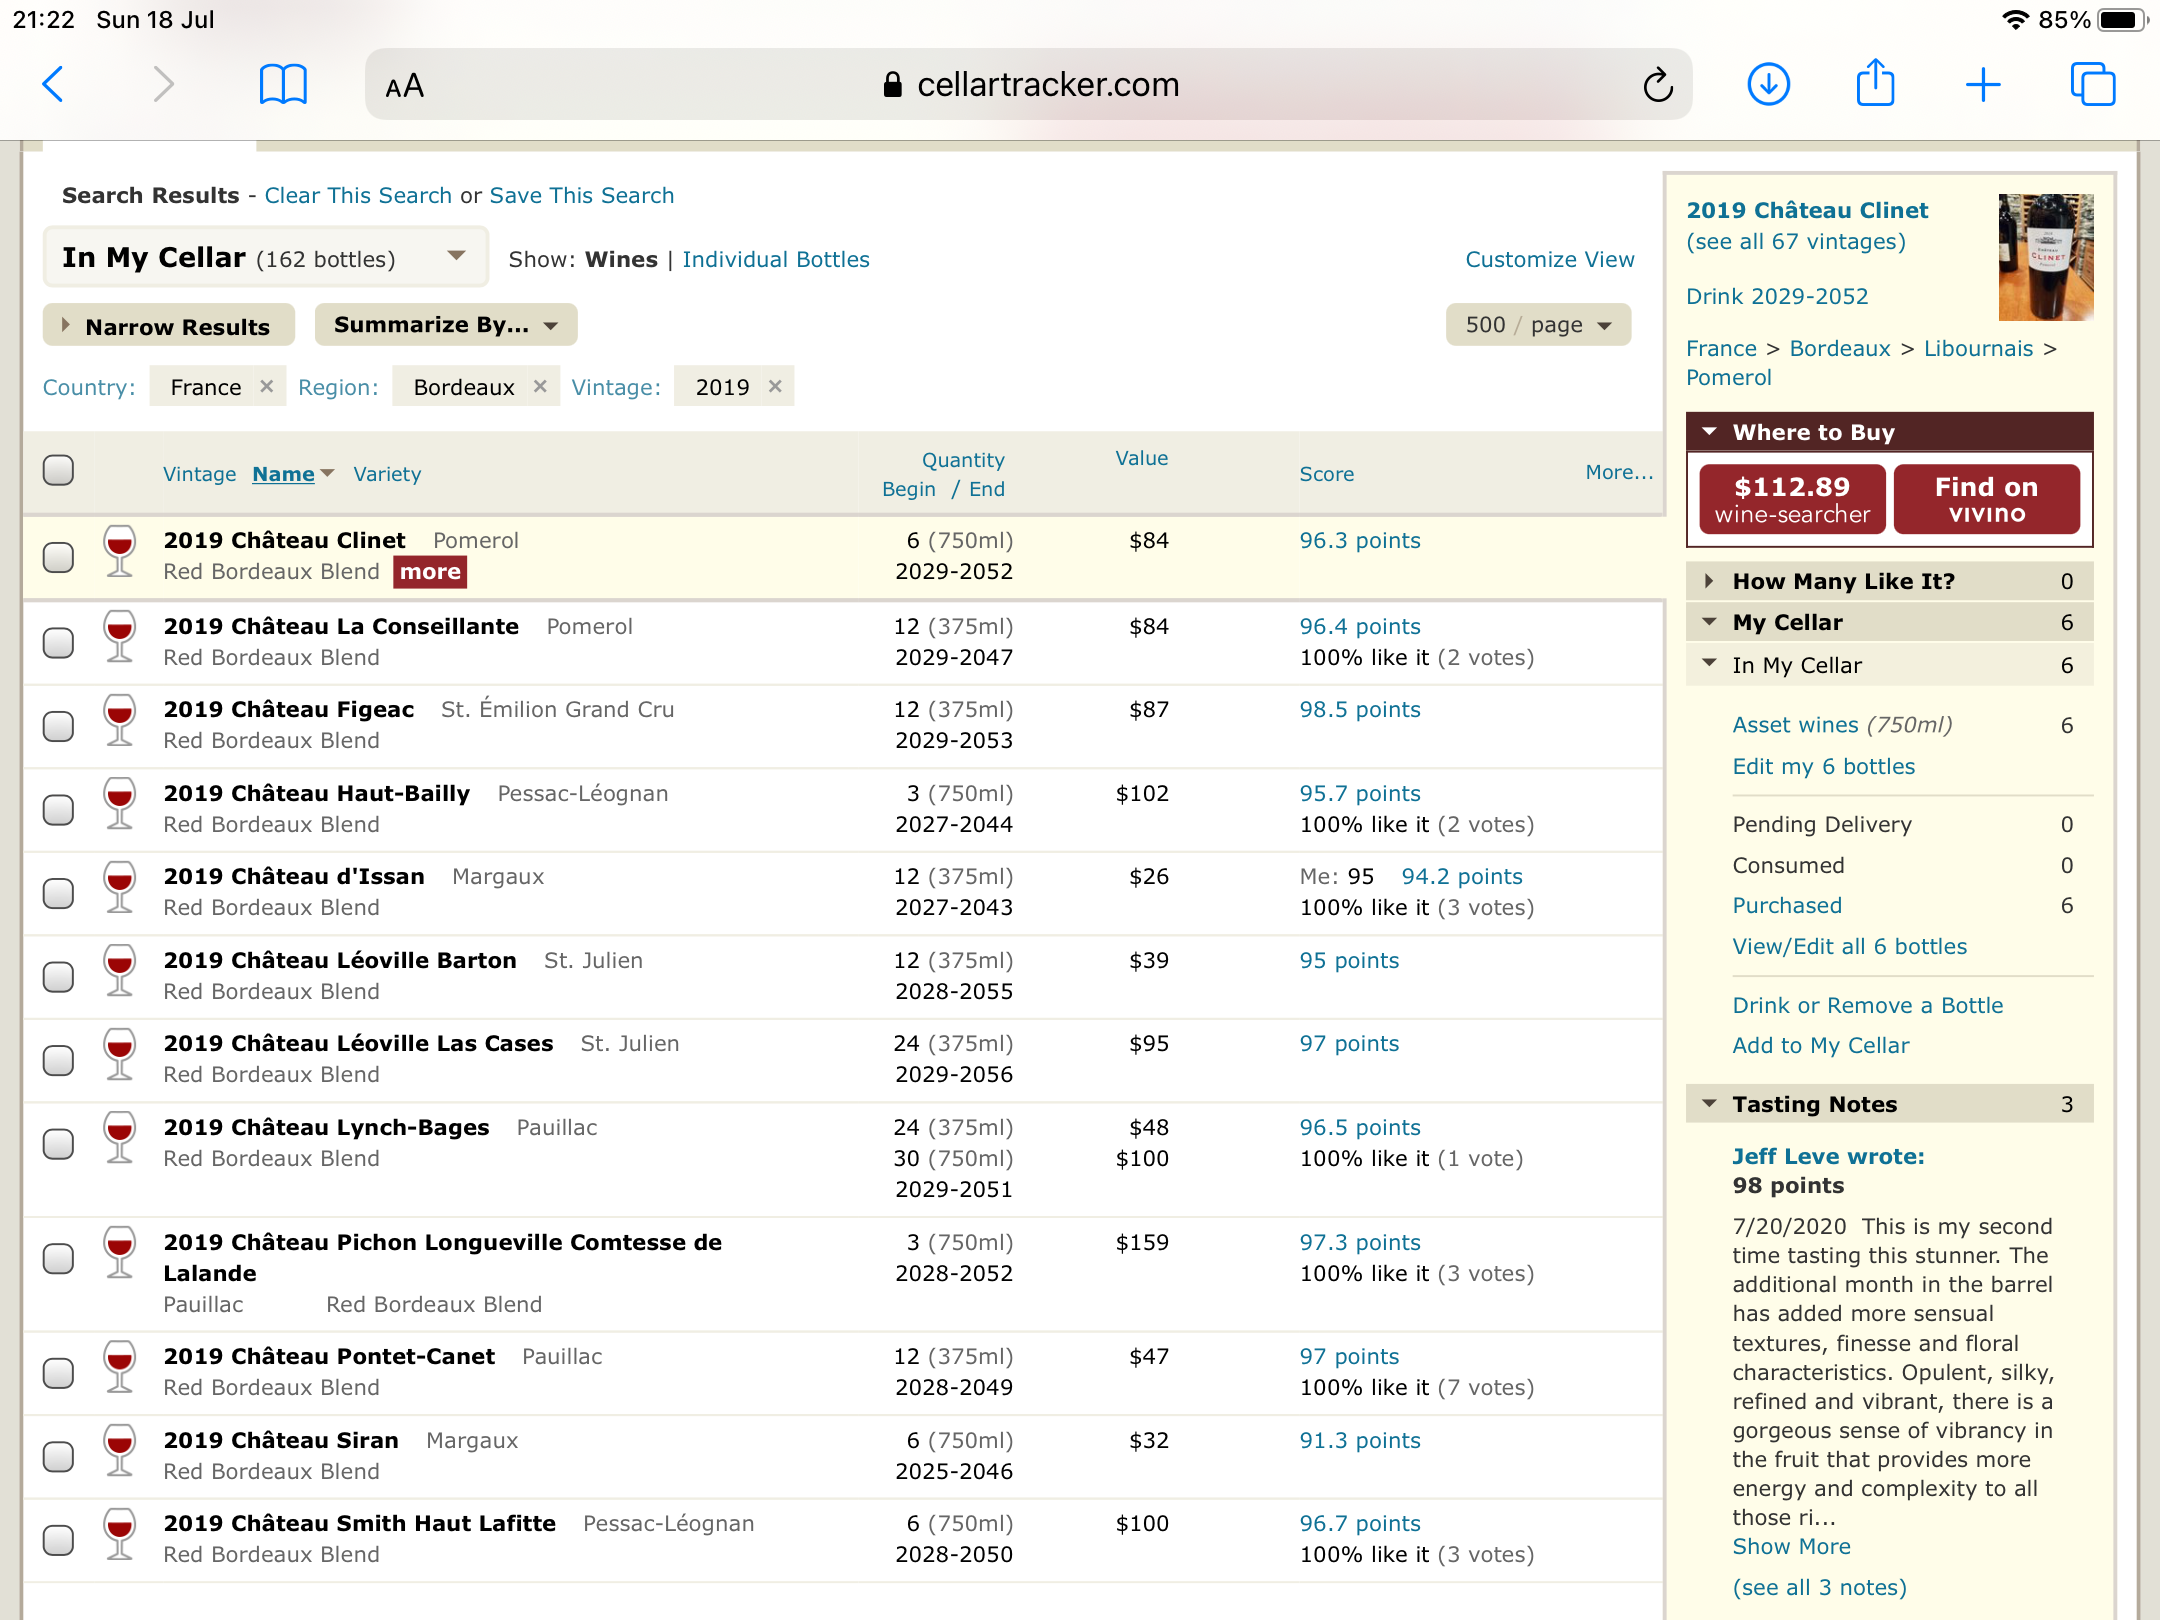Screen dimensions: 2160x1620
Task: Click wine glass icon for Léoville Las Cases
Action: pyautogui.click(x=119, y=1055)
